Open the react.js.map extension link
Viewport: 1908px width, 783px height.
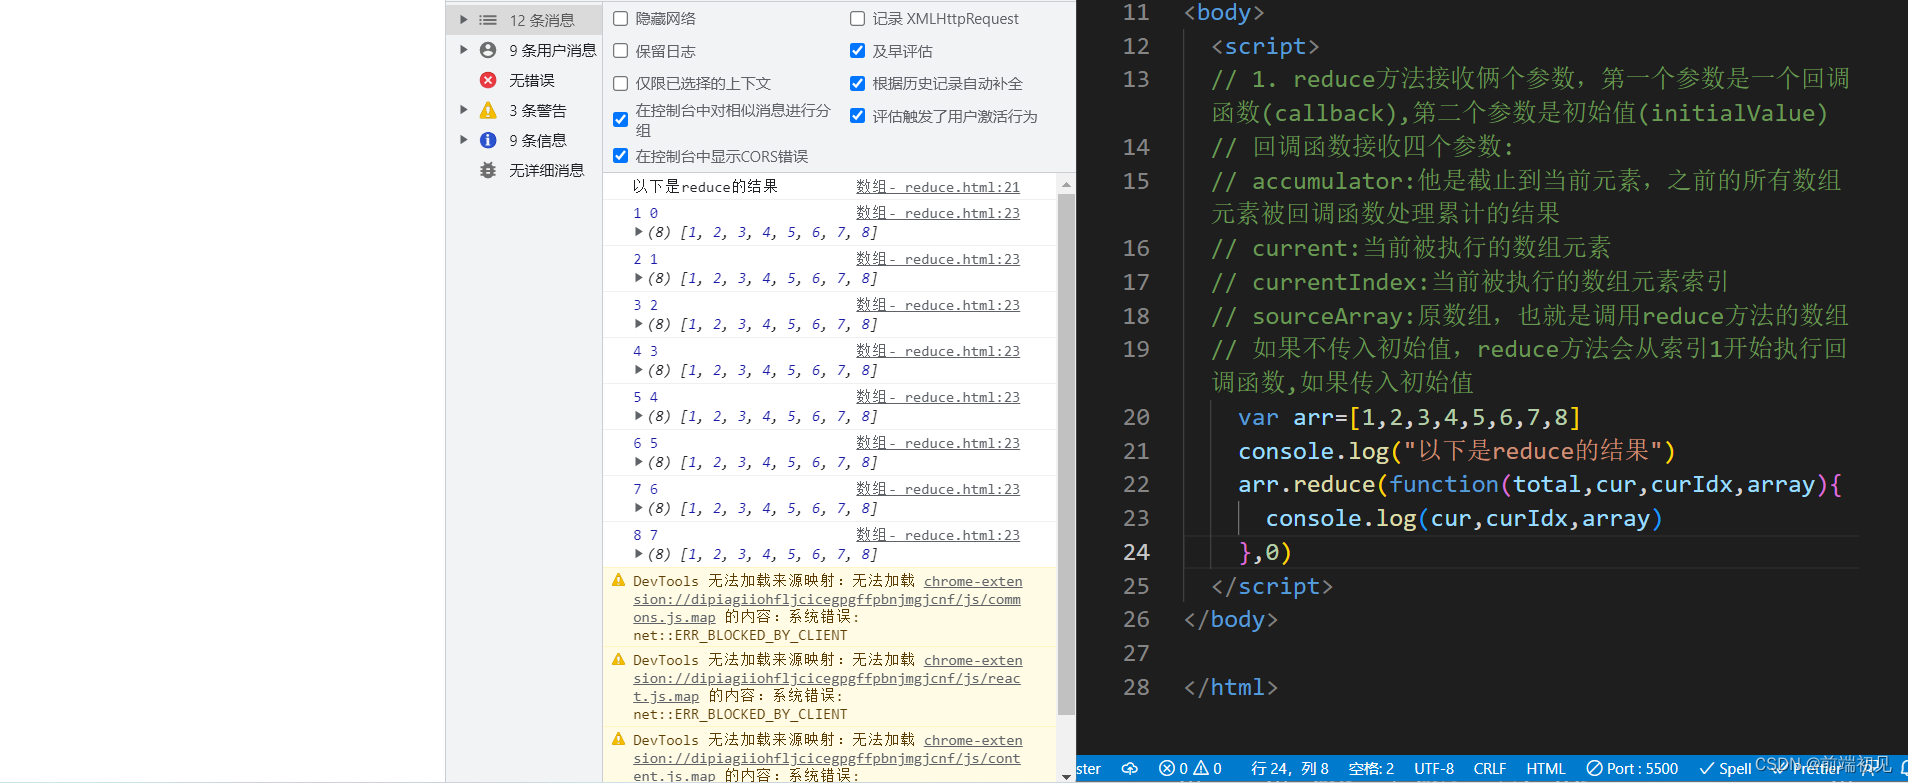click(827, 678)
